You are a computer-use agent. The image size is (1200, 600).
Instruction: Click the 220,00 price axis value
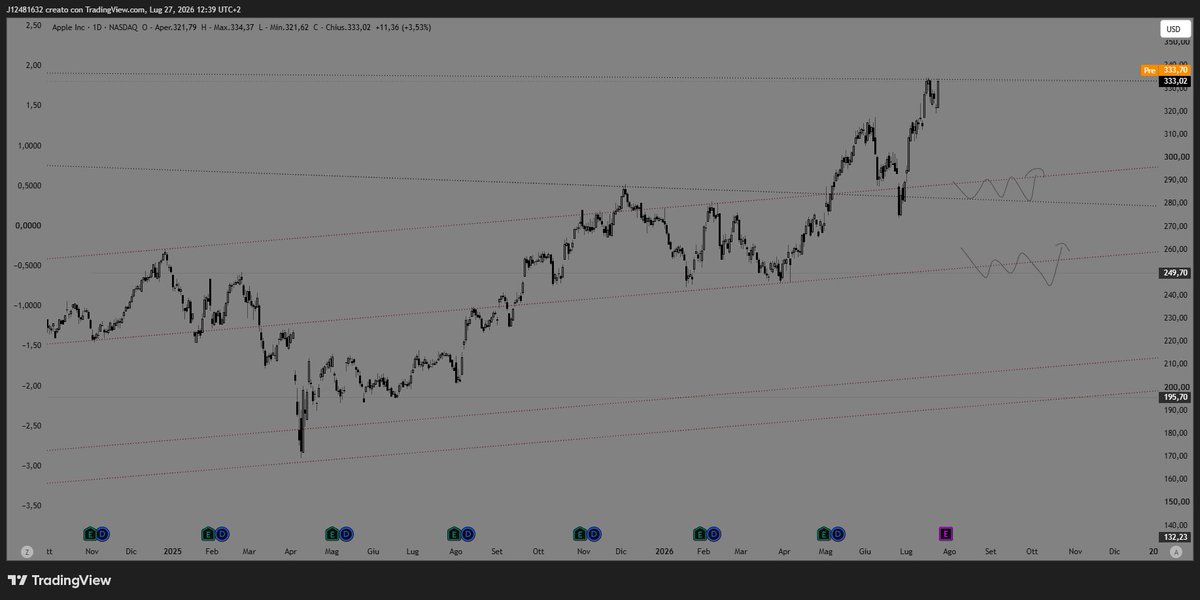pyautogui.click(x=1174, y=341)
